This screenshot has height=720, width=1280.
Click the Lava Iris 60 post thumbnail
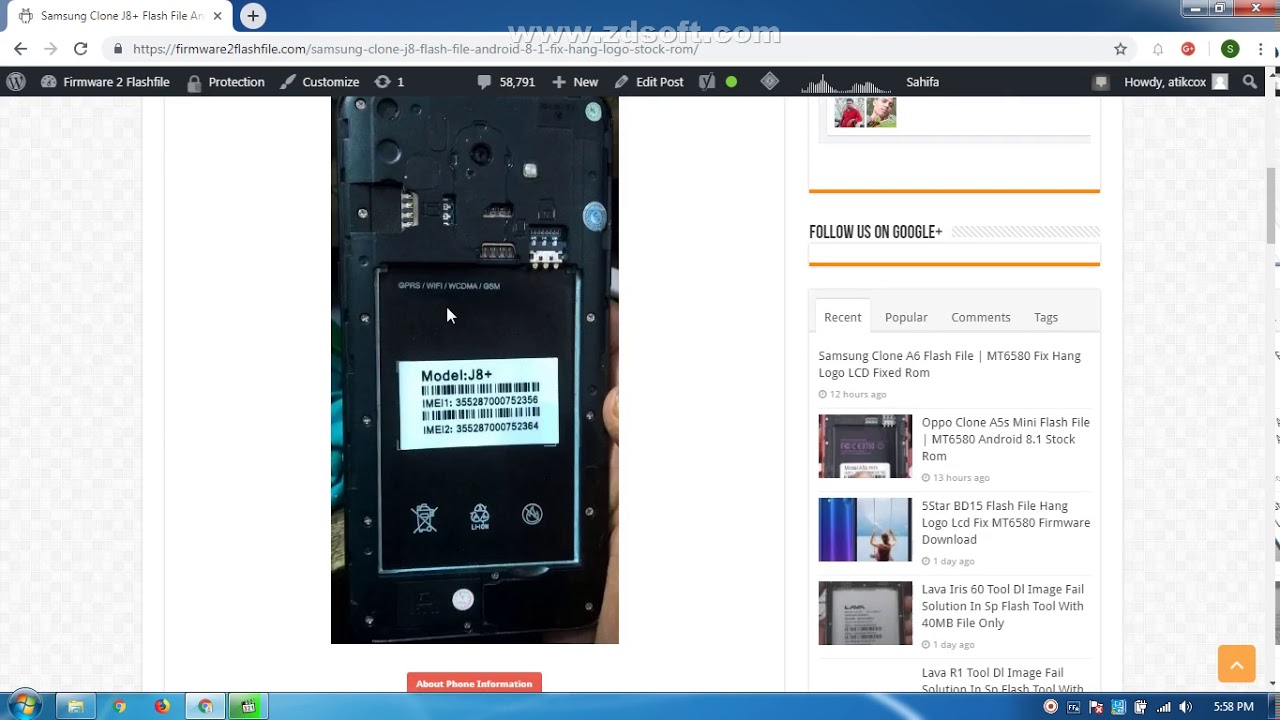865,613
